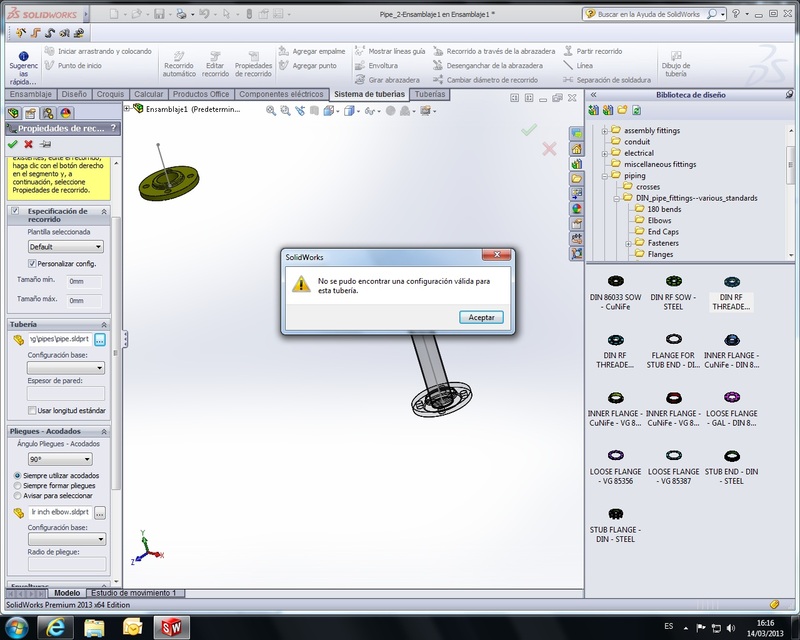This screenshot has width=800, height=640.
Task: Accept the warning dialog with Aceptar
Action: tap(481, 317)
